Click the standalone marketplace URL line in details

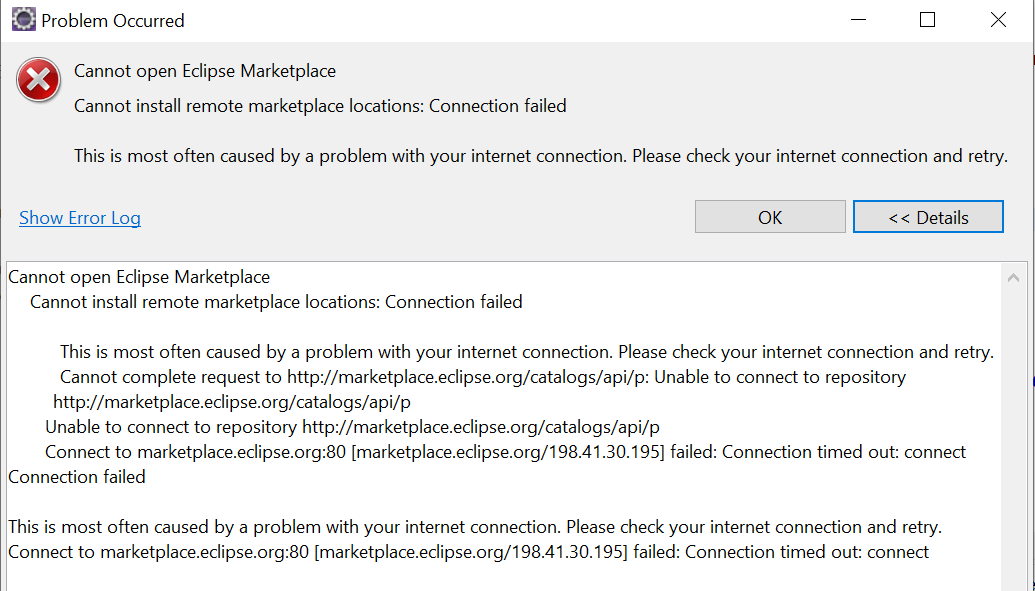[232, 402]
